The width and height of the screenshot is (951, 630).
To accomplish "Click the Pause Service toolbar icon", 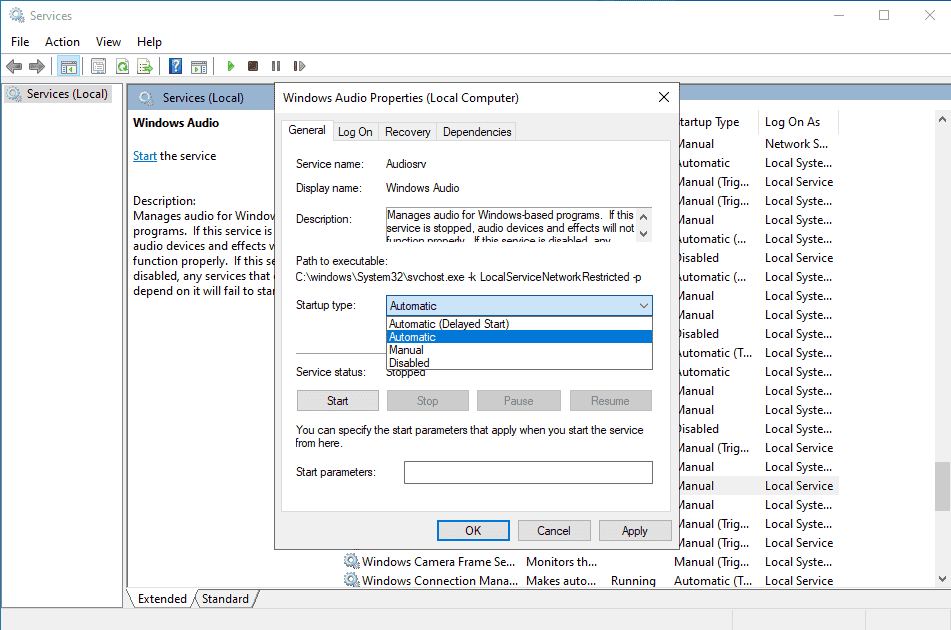I will [x=276, y=66].
